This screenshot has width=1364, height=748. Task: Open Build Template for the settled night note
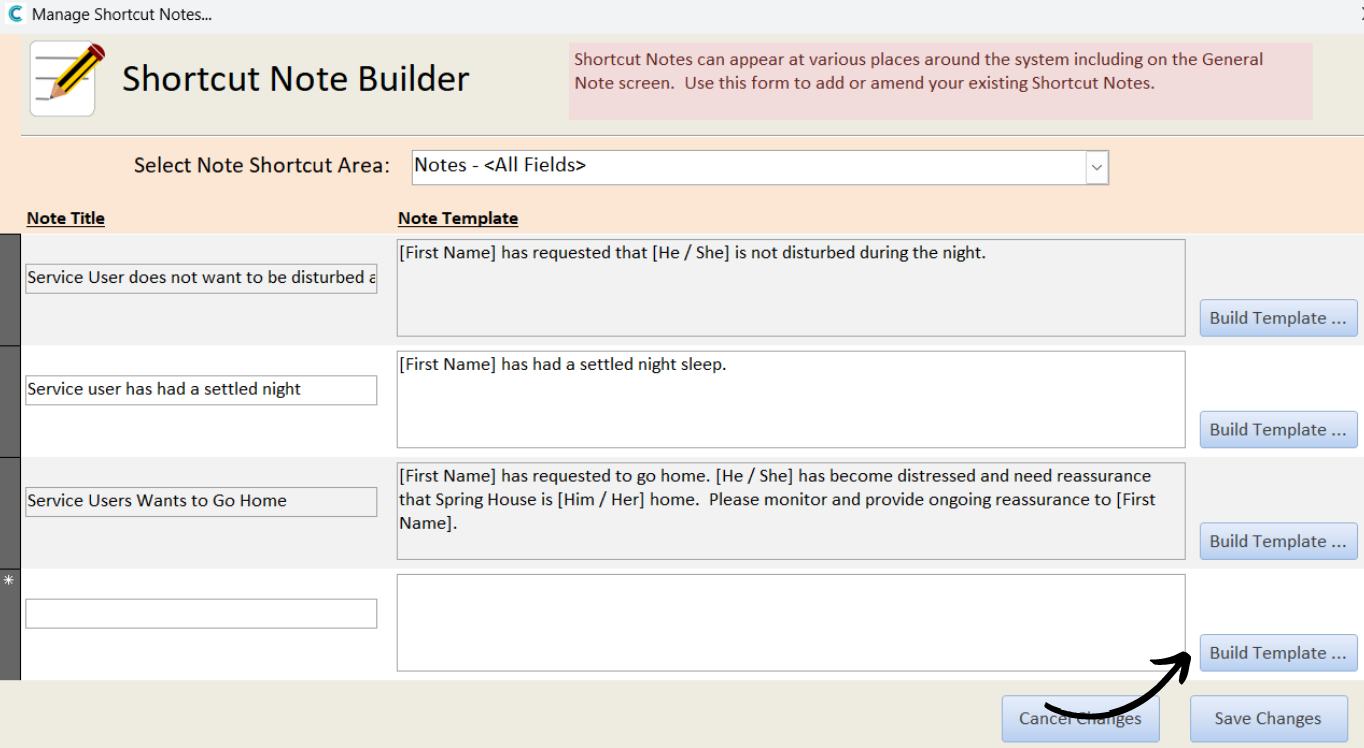coord(1278,430)
